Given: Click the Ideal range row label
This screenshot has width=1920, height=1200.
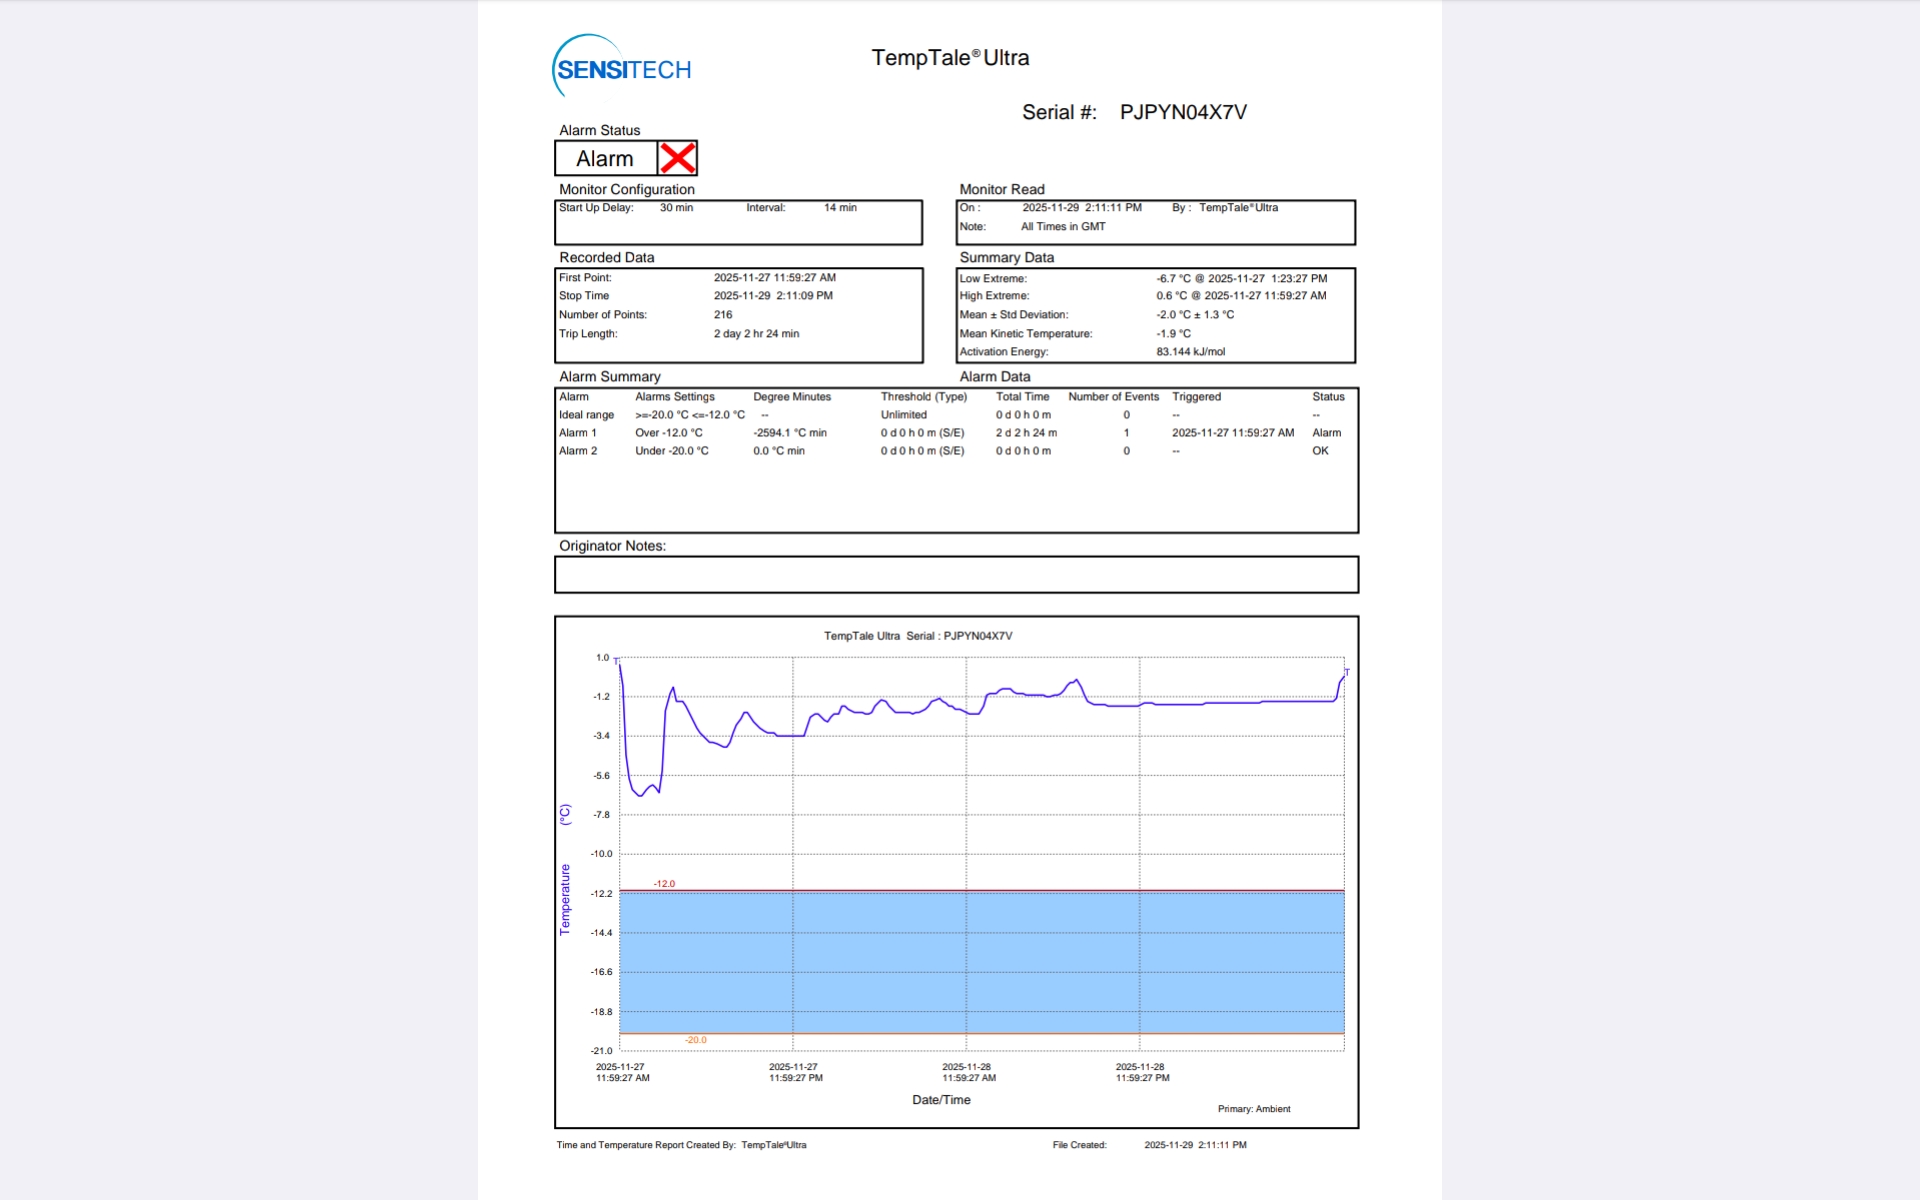Looking at the screenshot, I should coord(586,415).
